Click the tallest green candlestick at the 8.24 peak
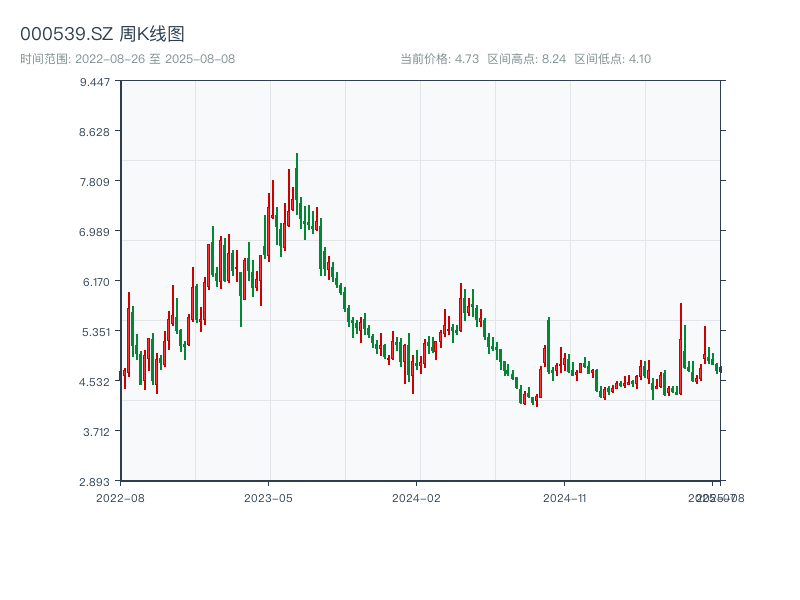Screen dimensions: 800x600 [297, 184]
